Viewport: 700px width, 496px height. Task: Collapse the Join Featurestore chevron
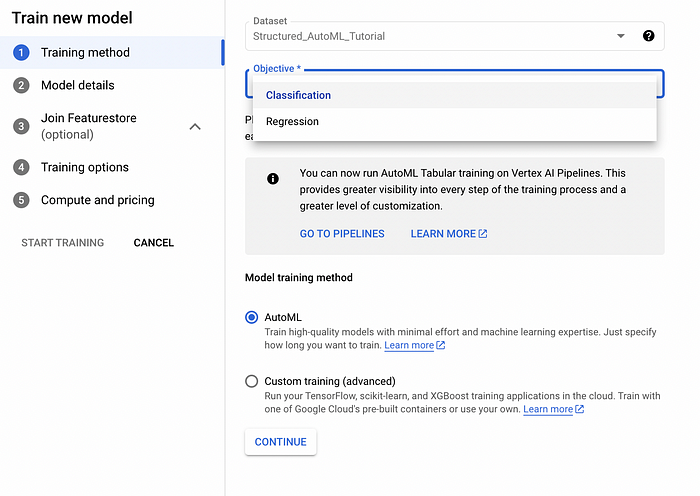(x=195, y=127)
